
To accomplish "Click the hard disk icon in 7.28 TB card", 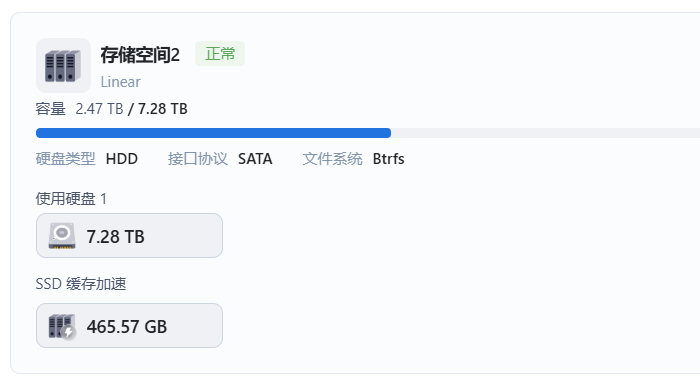I will click(x=62, y=235).
